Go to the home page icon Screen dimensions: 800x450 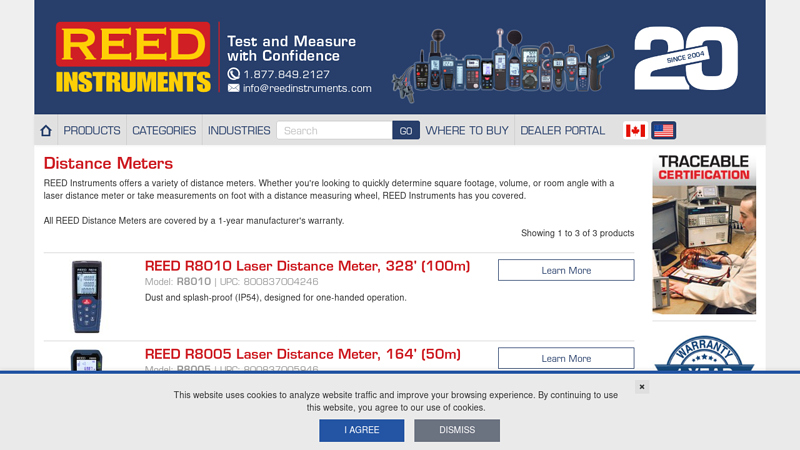(46, 131)
